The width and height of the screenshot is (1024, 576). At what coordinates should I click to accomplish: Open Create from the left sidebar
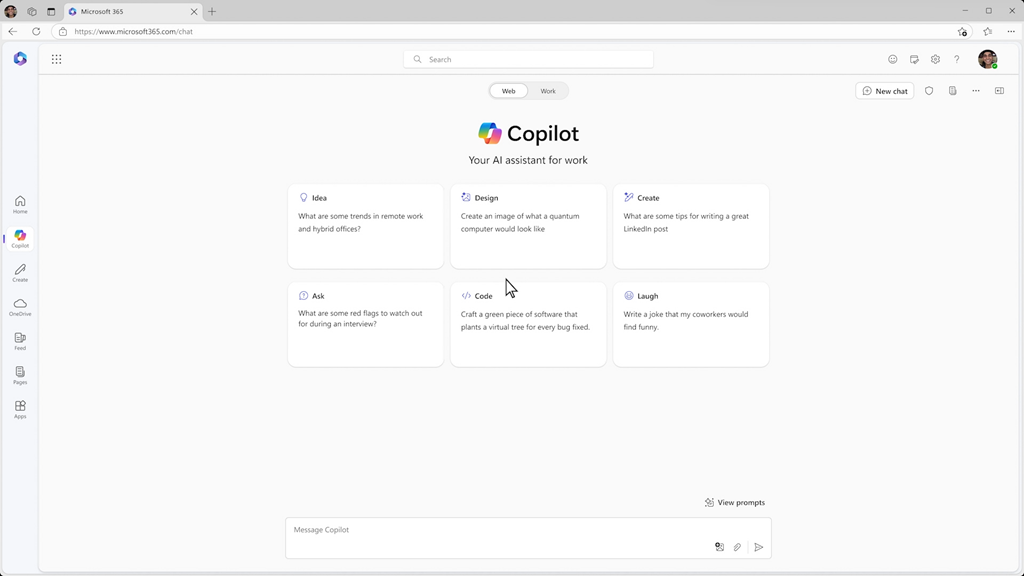click(20, 272)
